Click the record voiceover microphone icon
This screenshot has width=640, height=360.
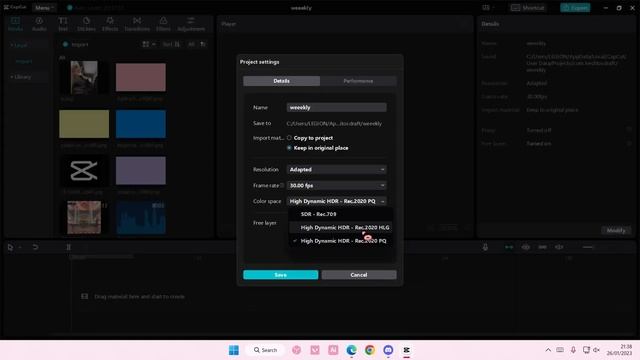click(485, 247)
